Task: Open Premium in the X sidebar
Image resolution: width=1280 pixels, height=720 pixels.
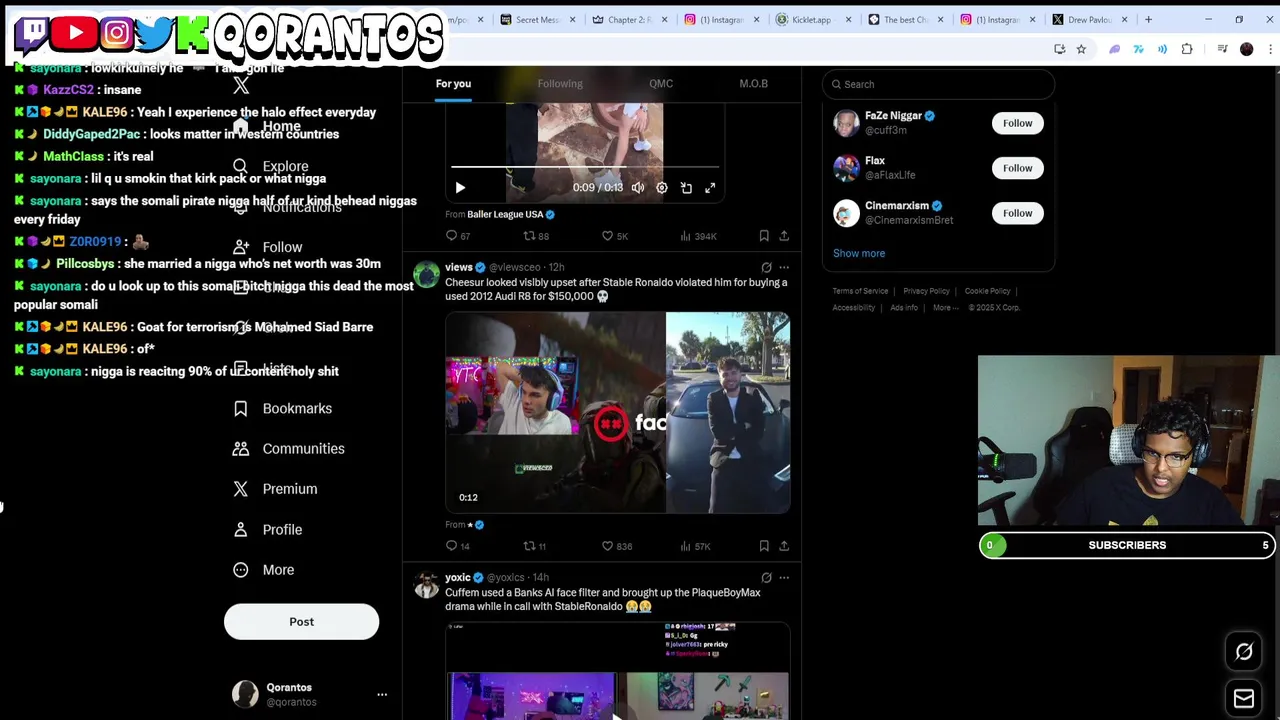Action: tap(275, 489)
